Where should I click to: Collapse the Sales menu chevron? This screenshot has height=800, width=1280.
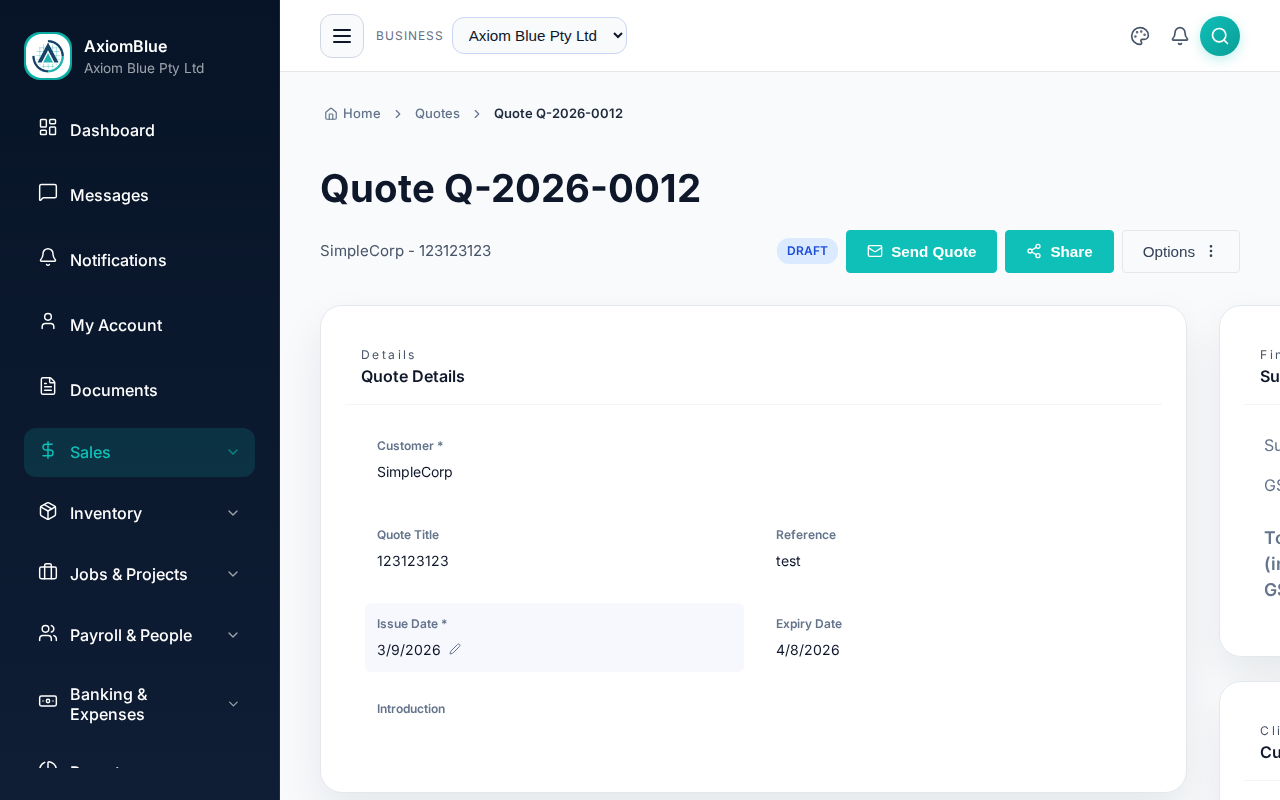[x=233, y=452]
